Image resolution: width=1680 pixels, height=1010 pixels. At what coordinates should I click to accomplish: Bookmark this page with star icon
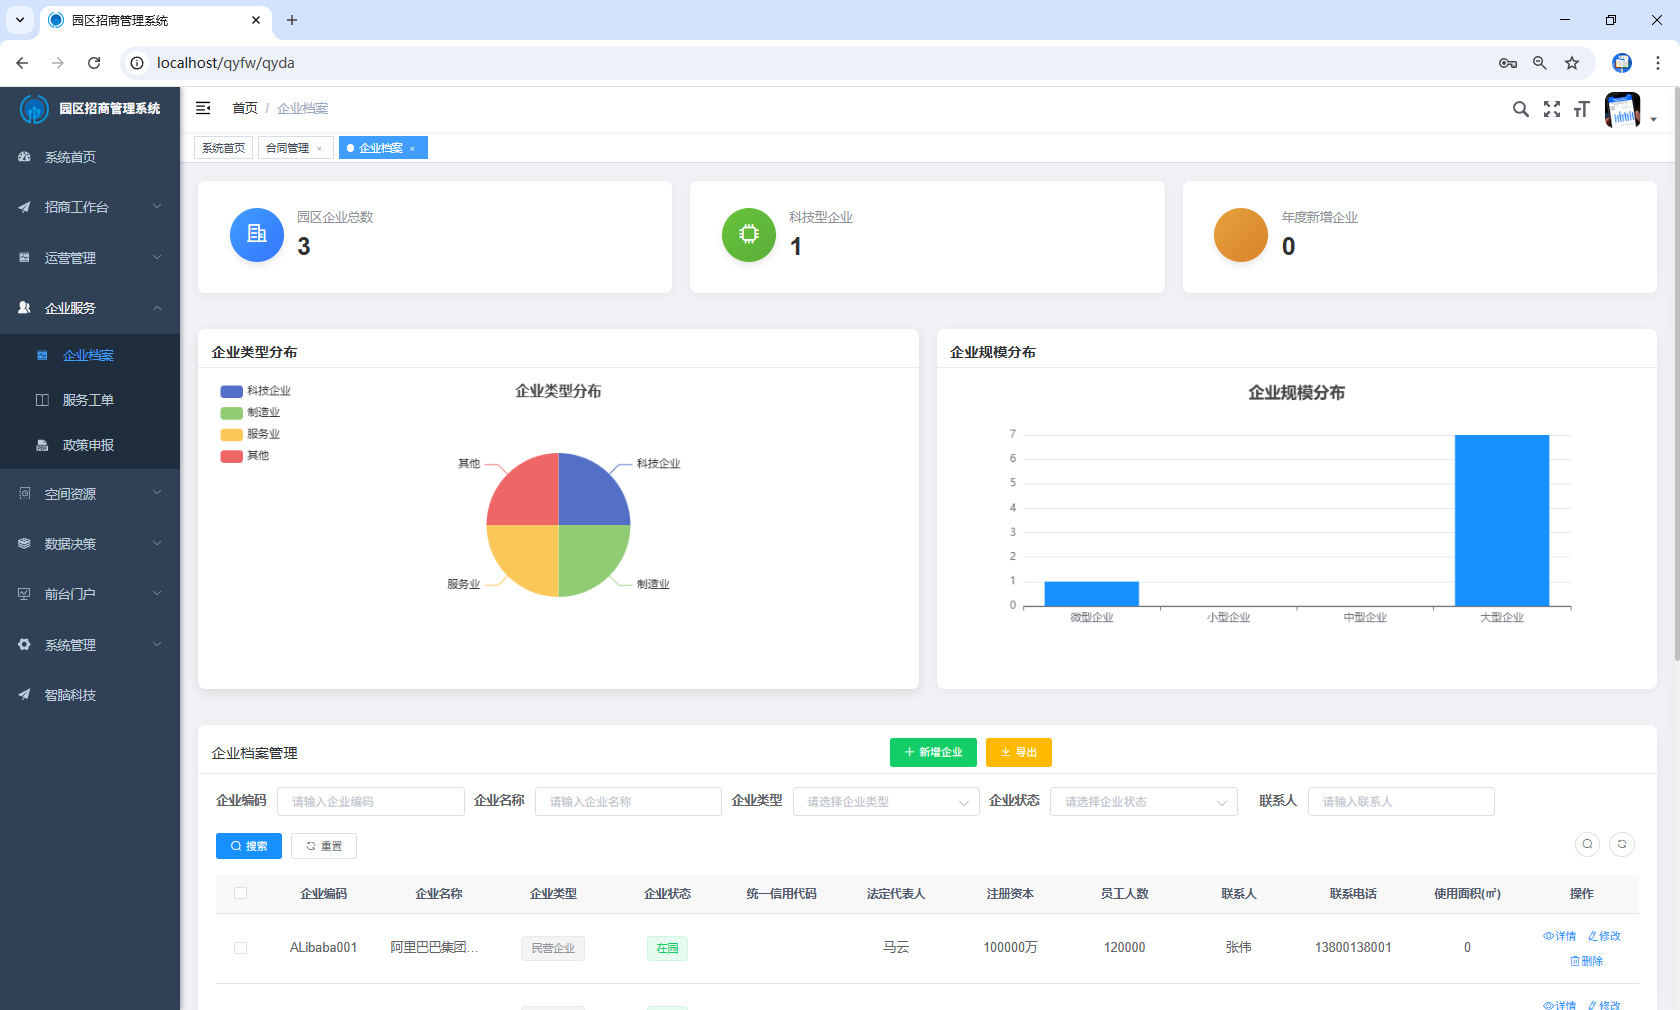click(x=1572, y=63)
